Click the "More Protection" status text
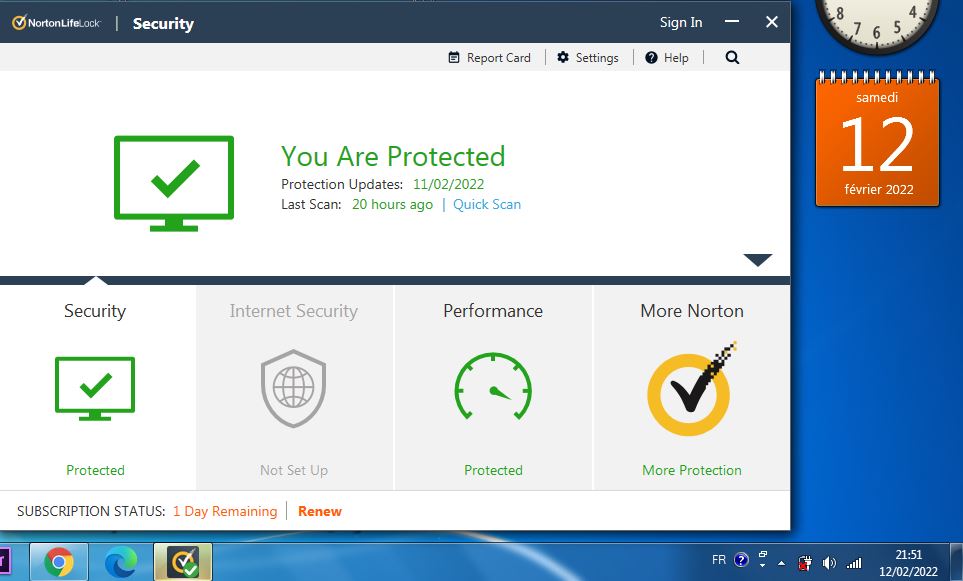The height and width of the screenshot is (581, 963). coord(692,470)
